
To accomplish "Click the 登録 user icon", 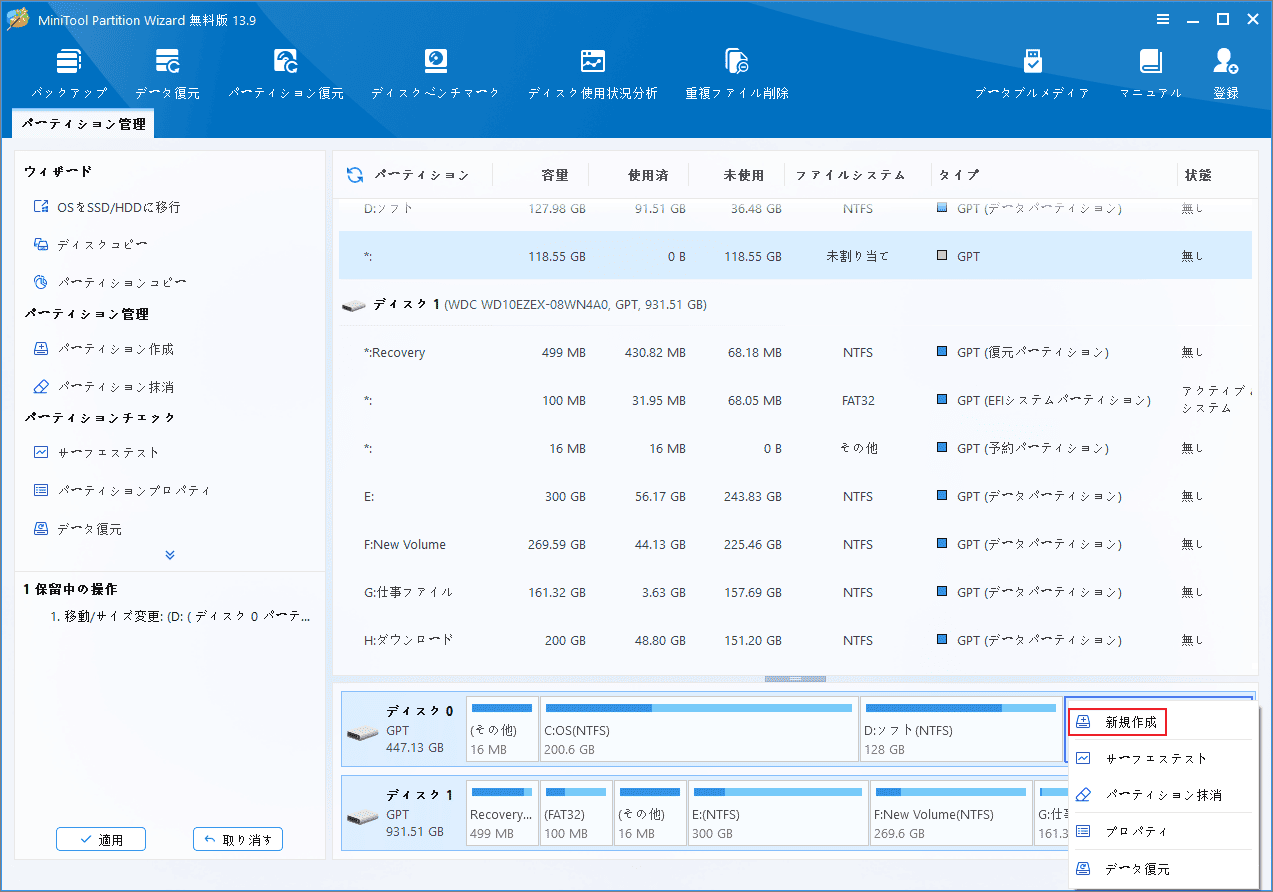I will (x=1226, y=73).
